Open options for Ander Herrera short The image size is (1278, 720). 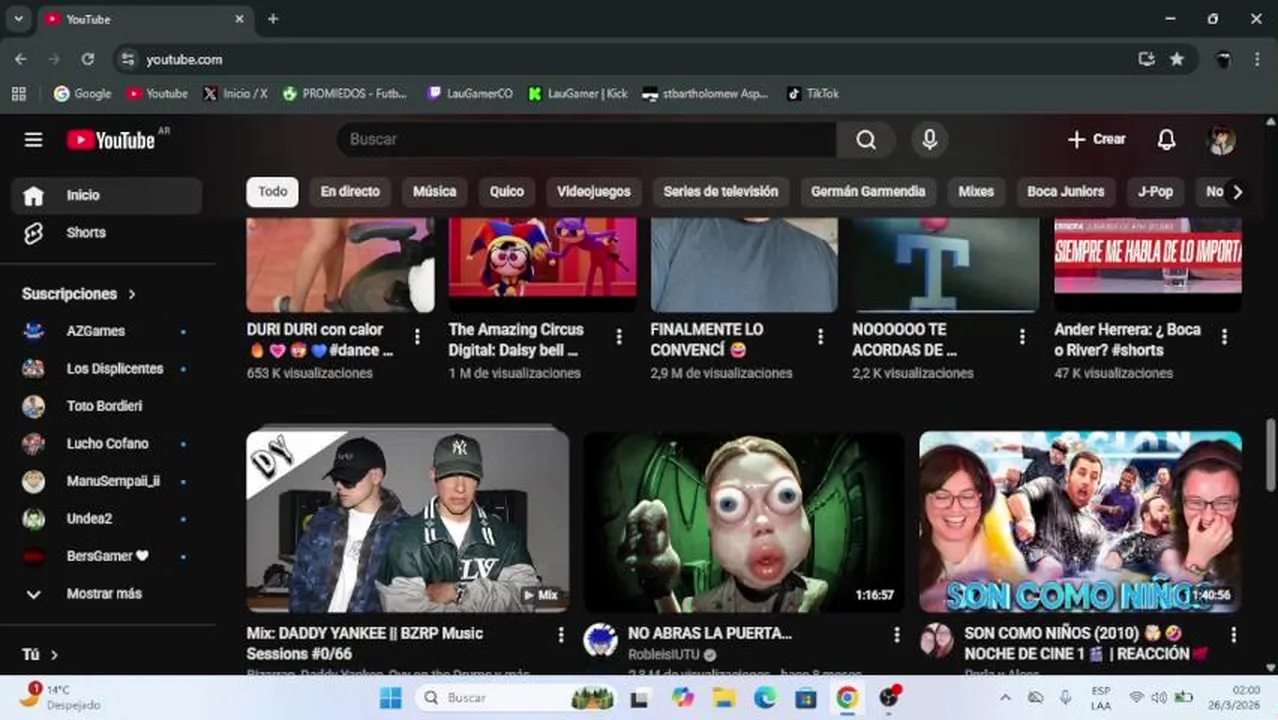(x=1224, y=338)
